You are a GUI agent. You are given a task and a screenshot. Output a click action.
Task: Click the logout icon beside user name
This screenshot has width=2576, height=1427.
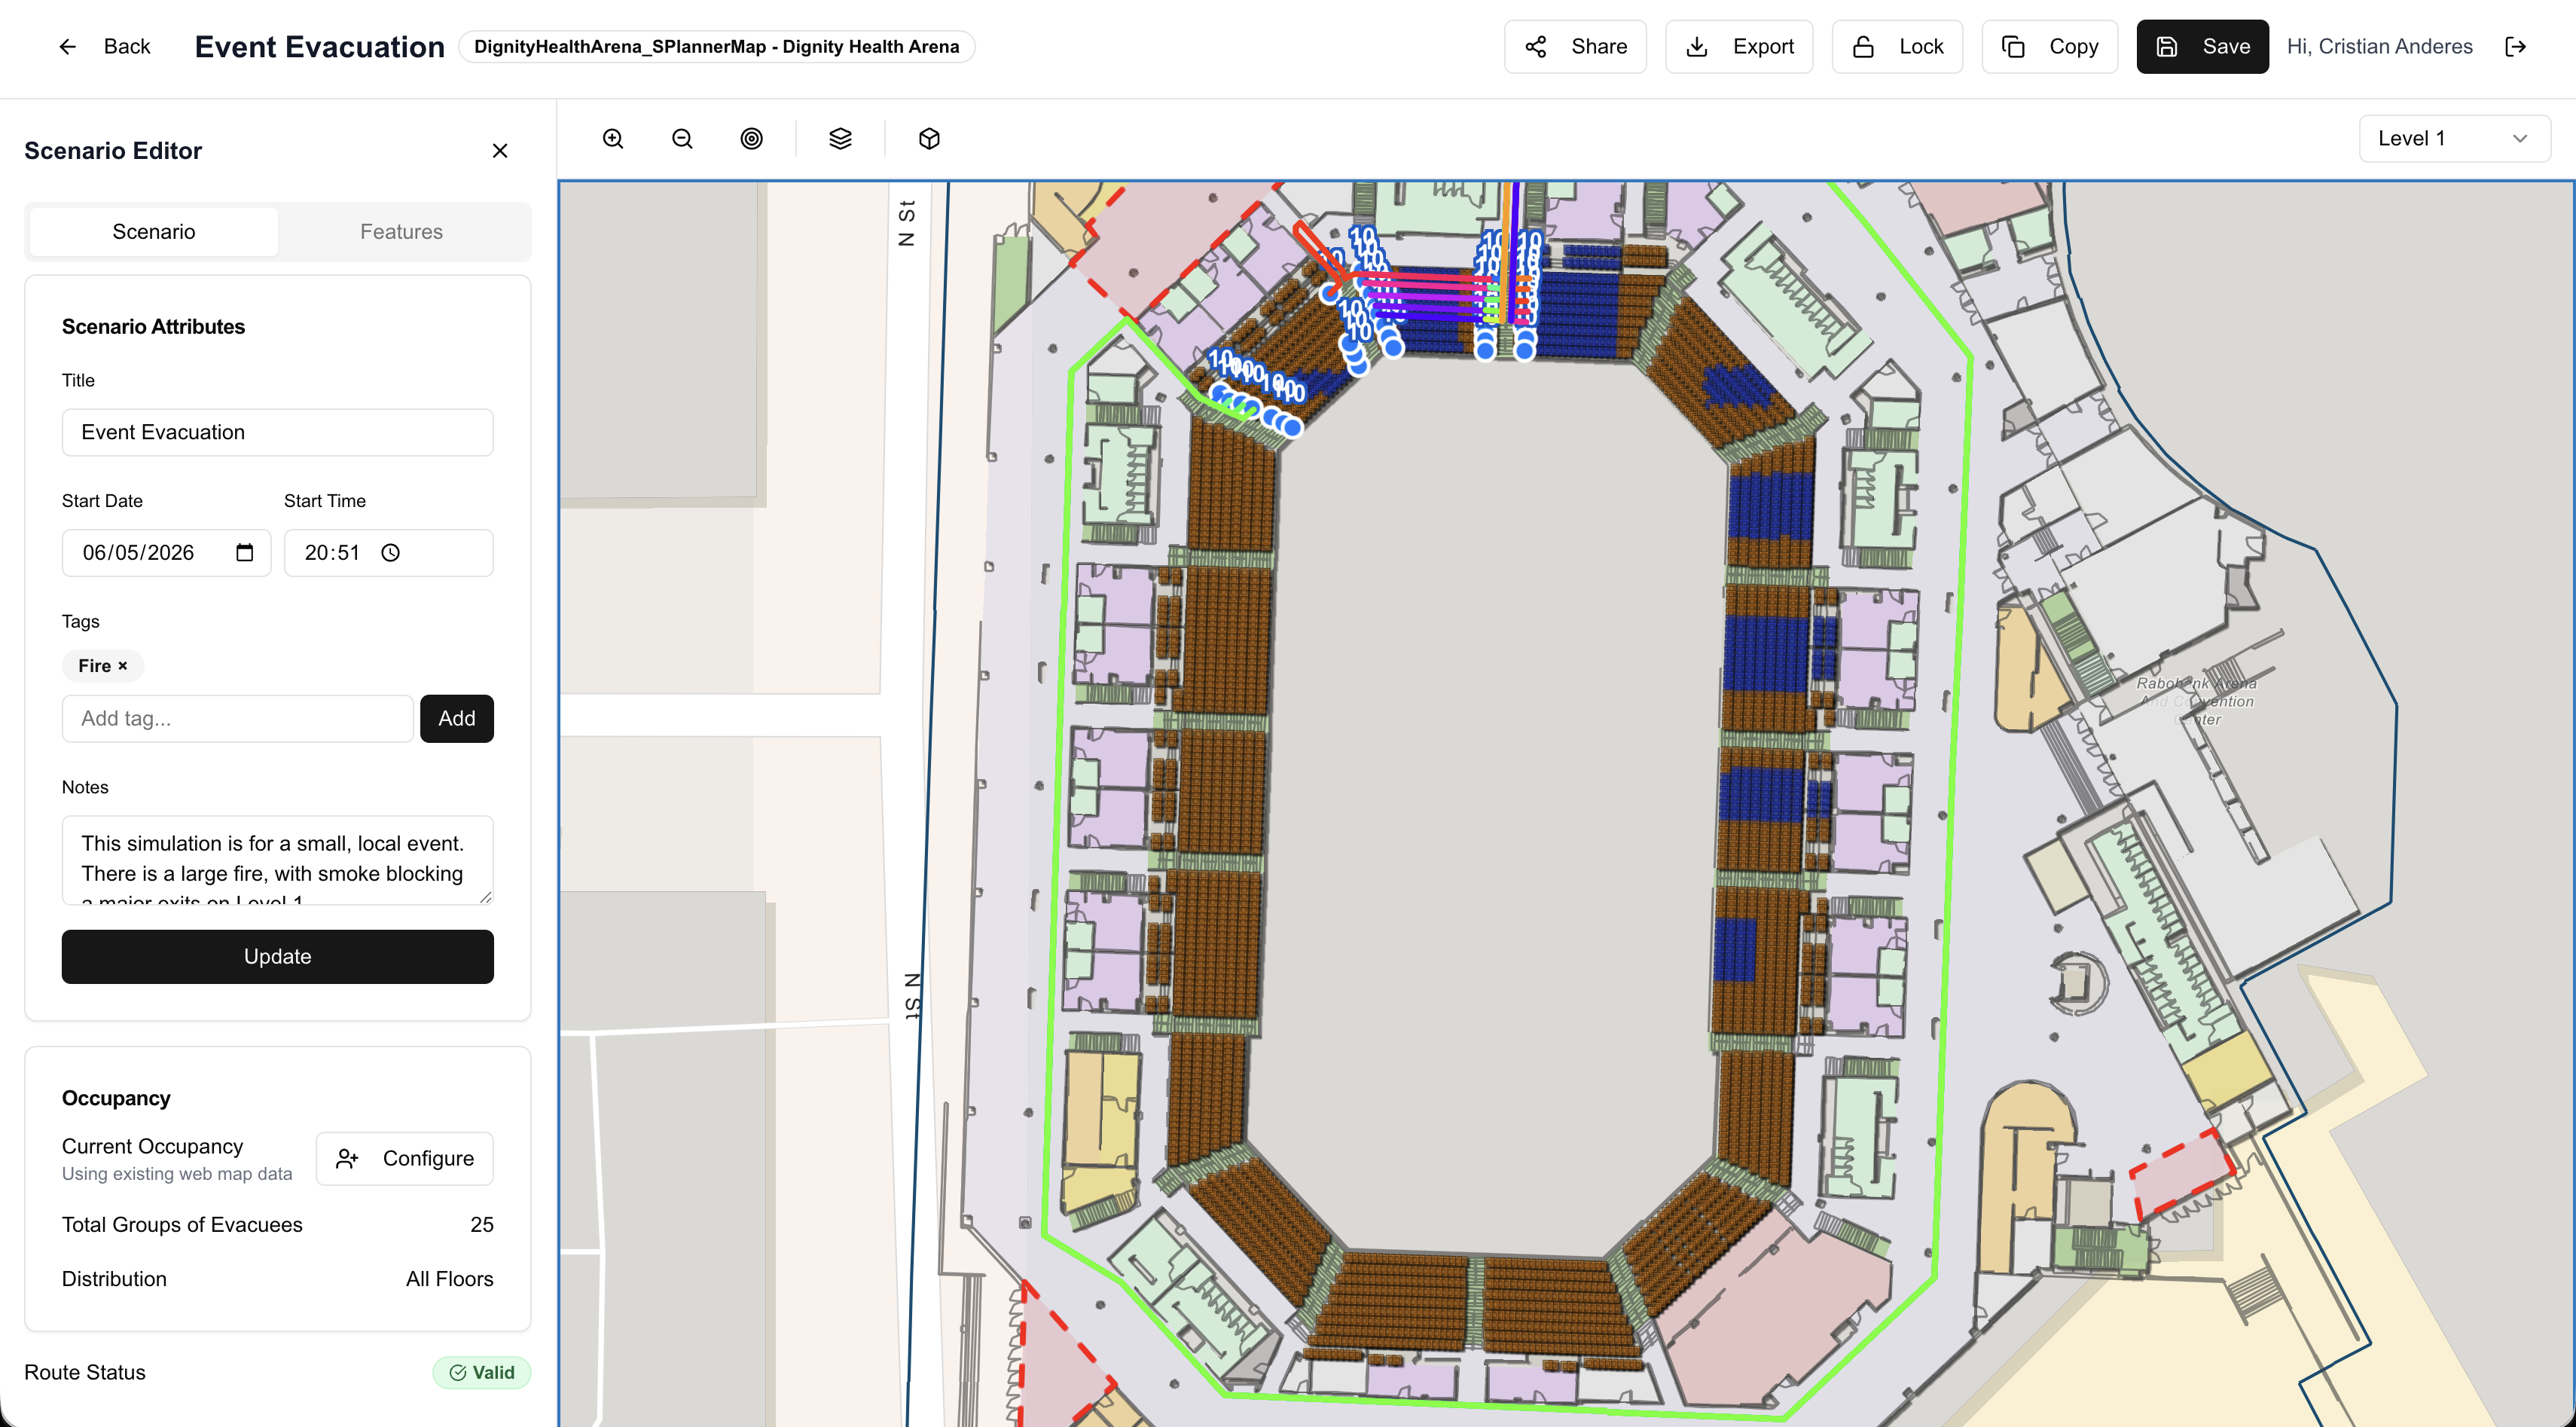point(2515,47)
